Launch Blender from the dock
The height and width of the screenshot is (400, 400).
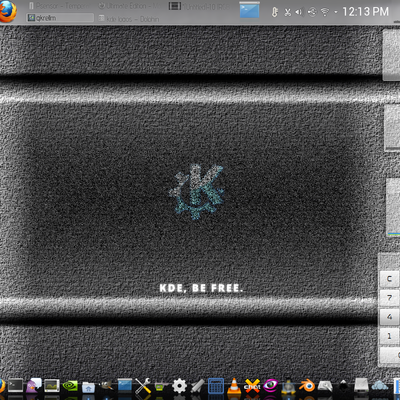(x=307, y=386)
